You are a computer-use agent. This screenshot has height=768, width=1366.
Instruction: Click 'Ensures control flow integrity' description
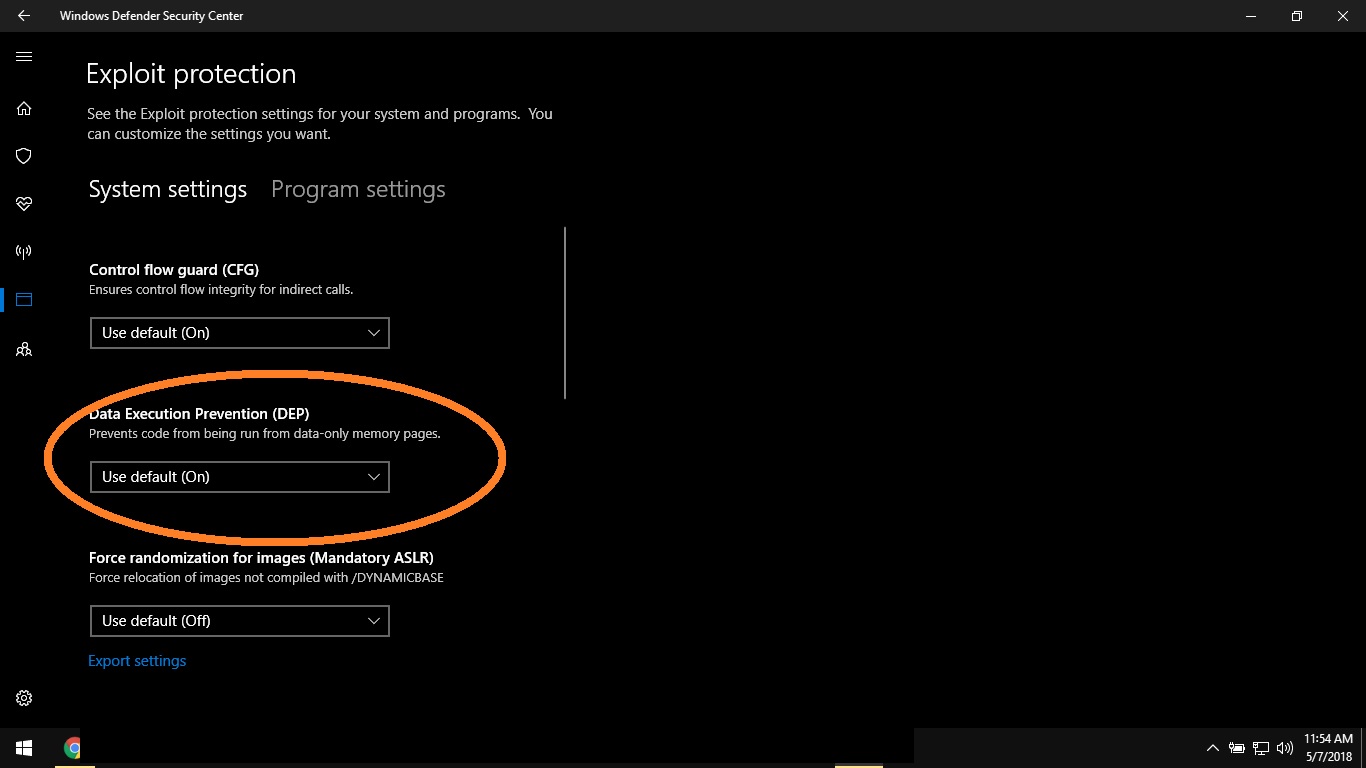tap(221, 290)
